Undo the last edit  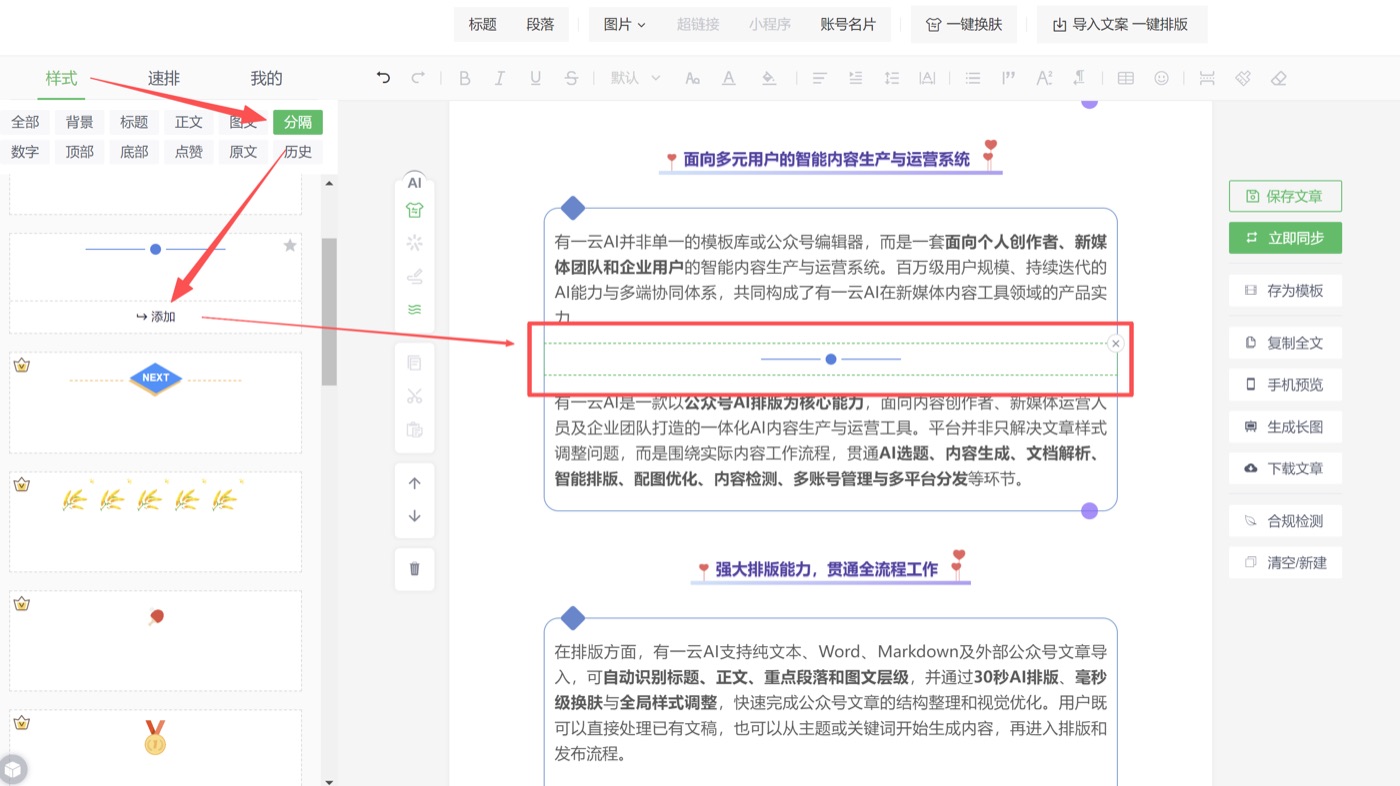point(383,78)
